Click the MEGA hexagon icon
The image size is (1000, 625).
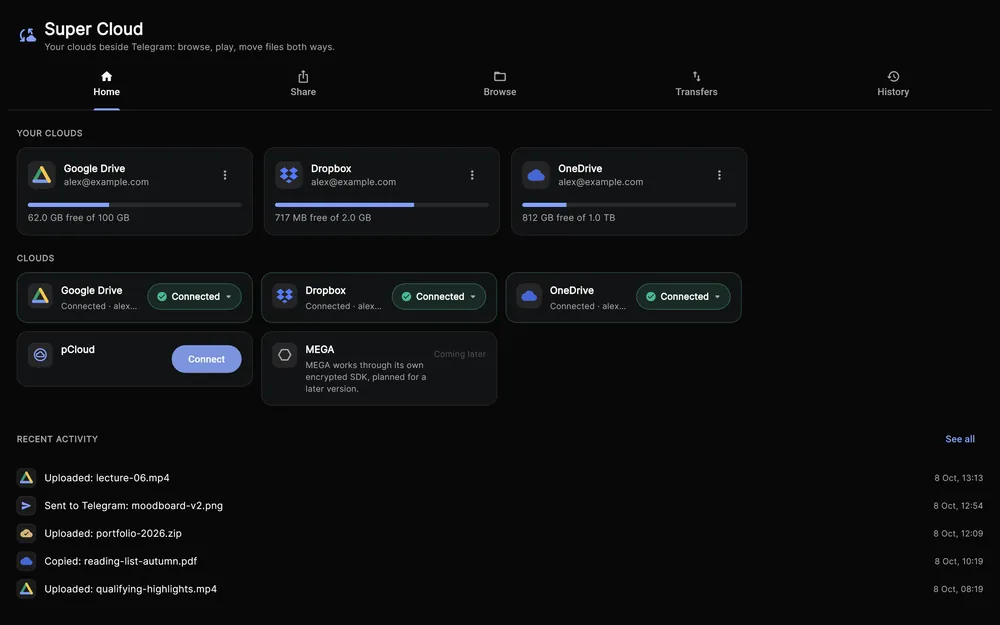[284, 355]
